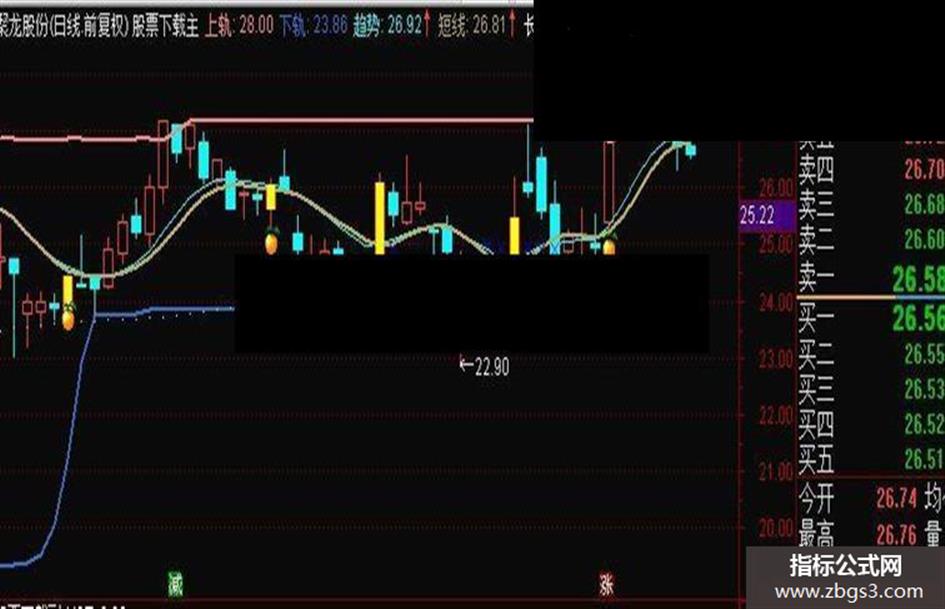
Task: Select the 卖一 26.58 ask row
Action: click(871, 278)
